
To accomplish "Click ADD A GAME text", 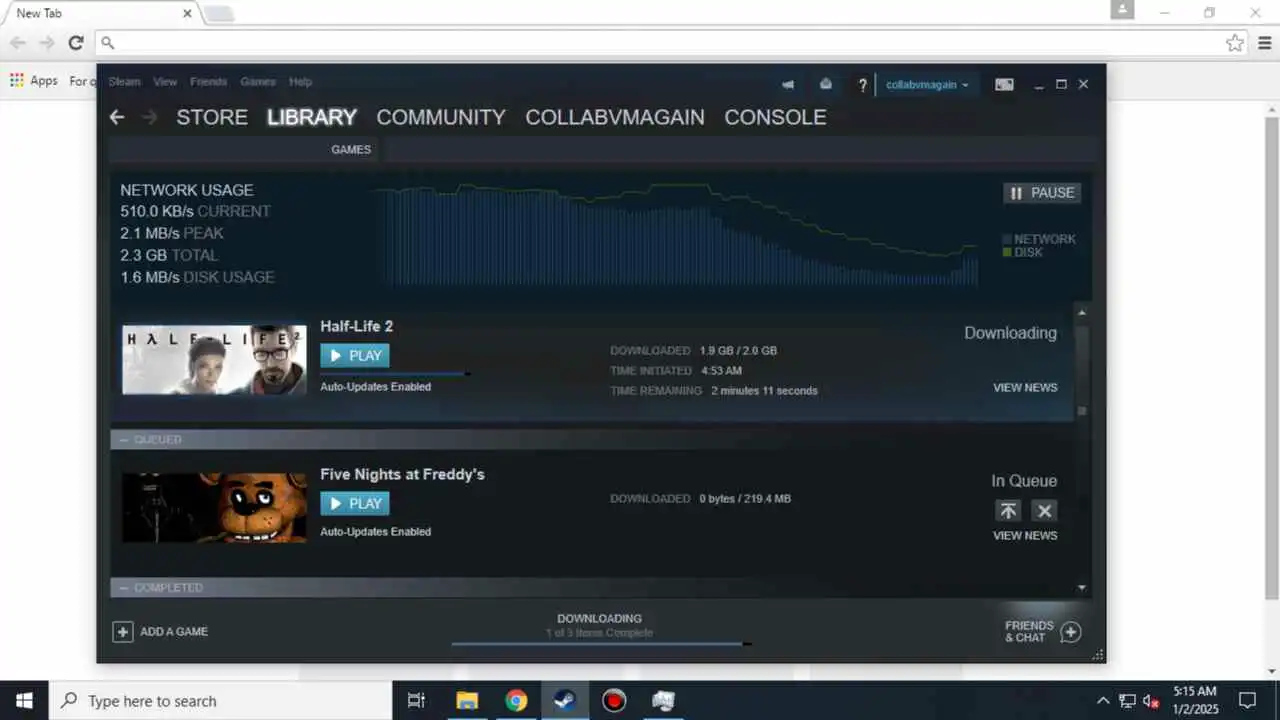I will pyautogui.click(x=174, y=632).
